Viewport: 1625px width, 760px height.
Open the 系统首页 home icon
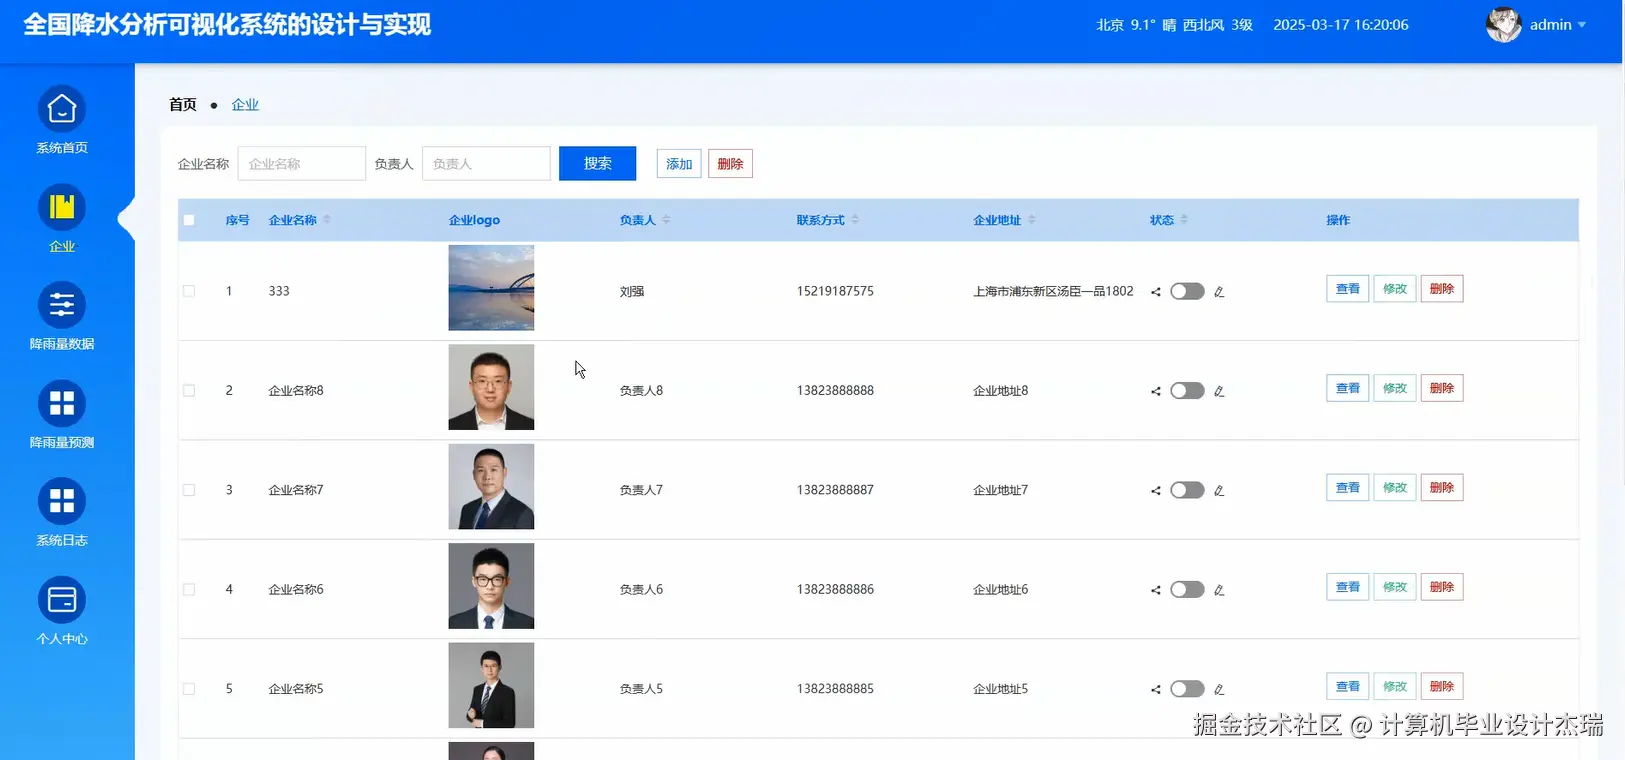[x=62, y=109]
